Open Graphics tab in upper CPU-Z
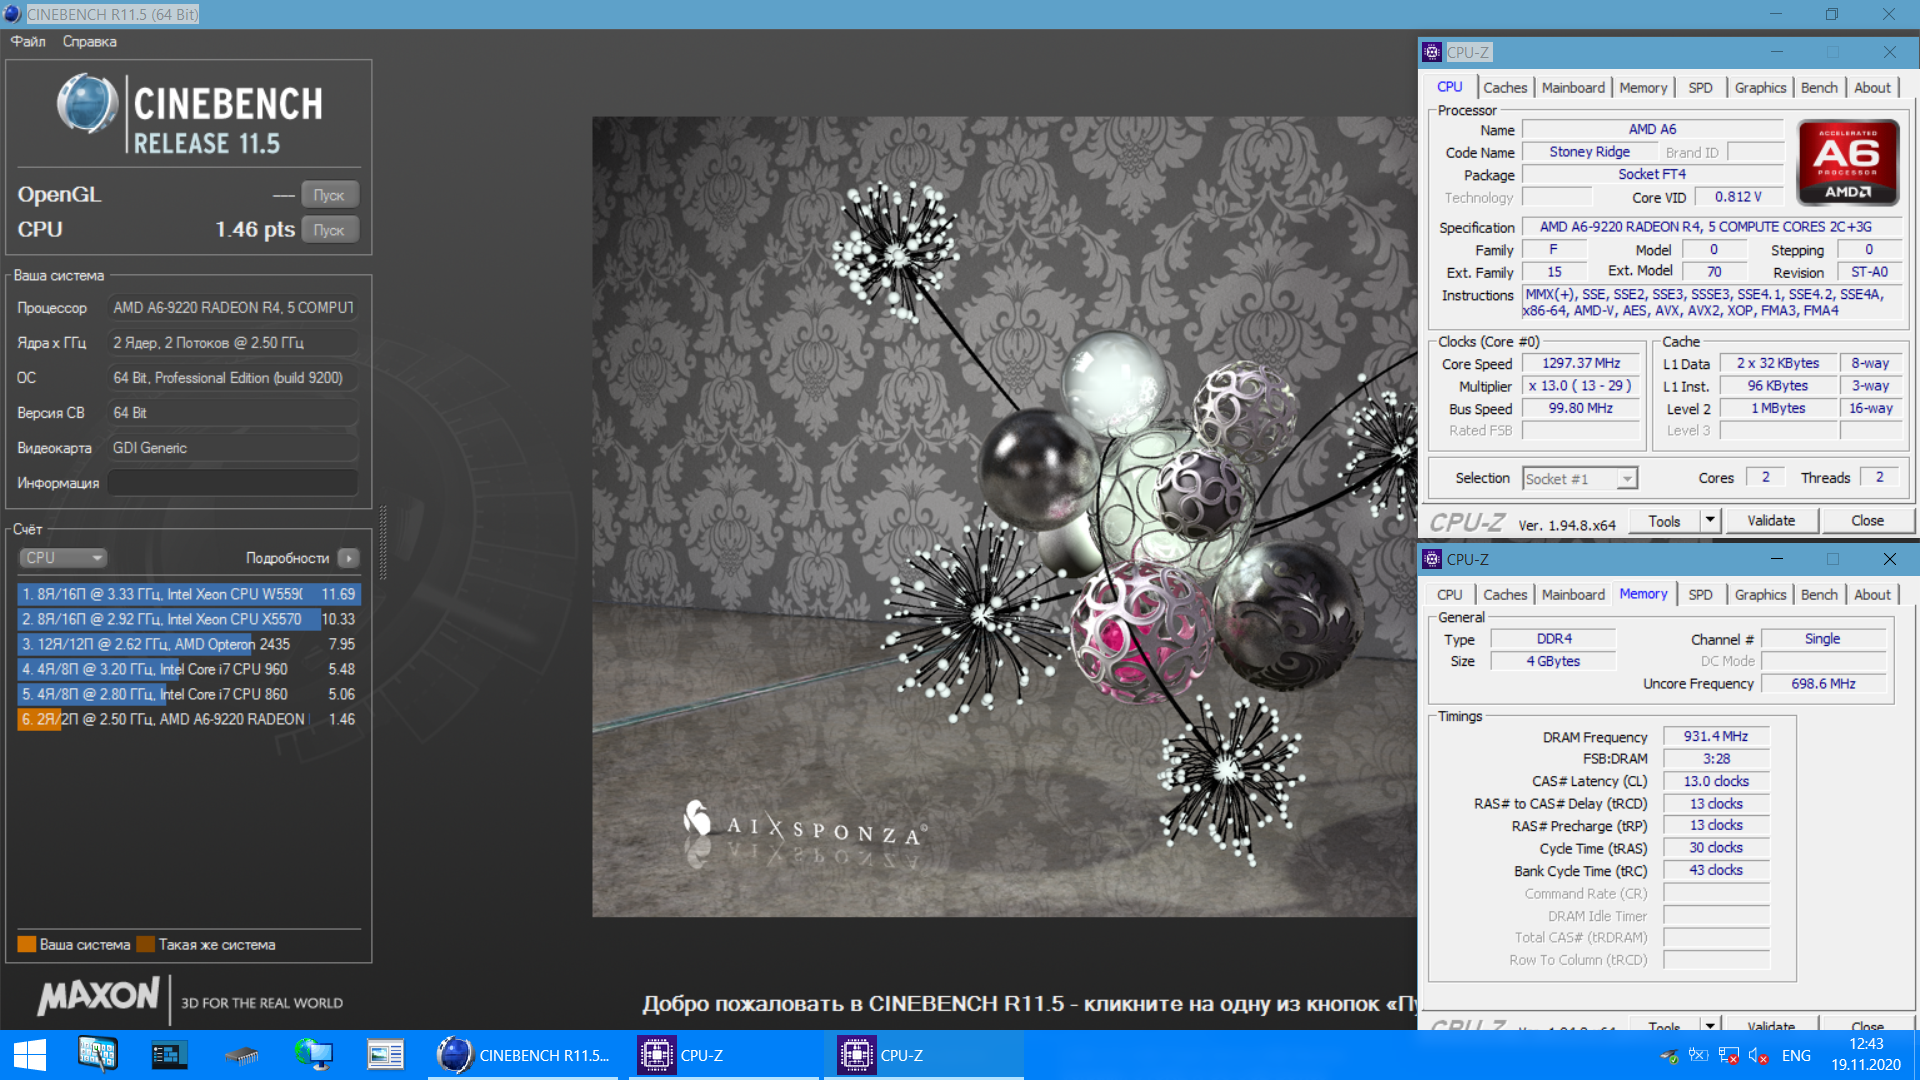This screenshot has width=1920, height=1080. click(1760, 88)
